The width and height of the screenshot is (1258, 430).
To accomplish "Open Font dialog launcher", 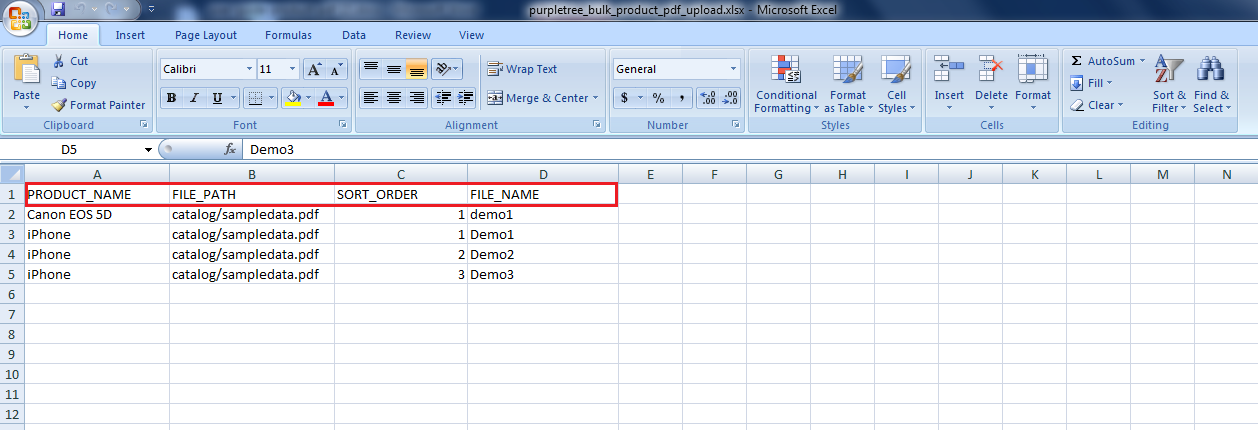I will pyautogui.click(x=343, y=125).
